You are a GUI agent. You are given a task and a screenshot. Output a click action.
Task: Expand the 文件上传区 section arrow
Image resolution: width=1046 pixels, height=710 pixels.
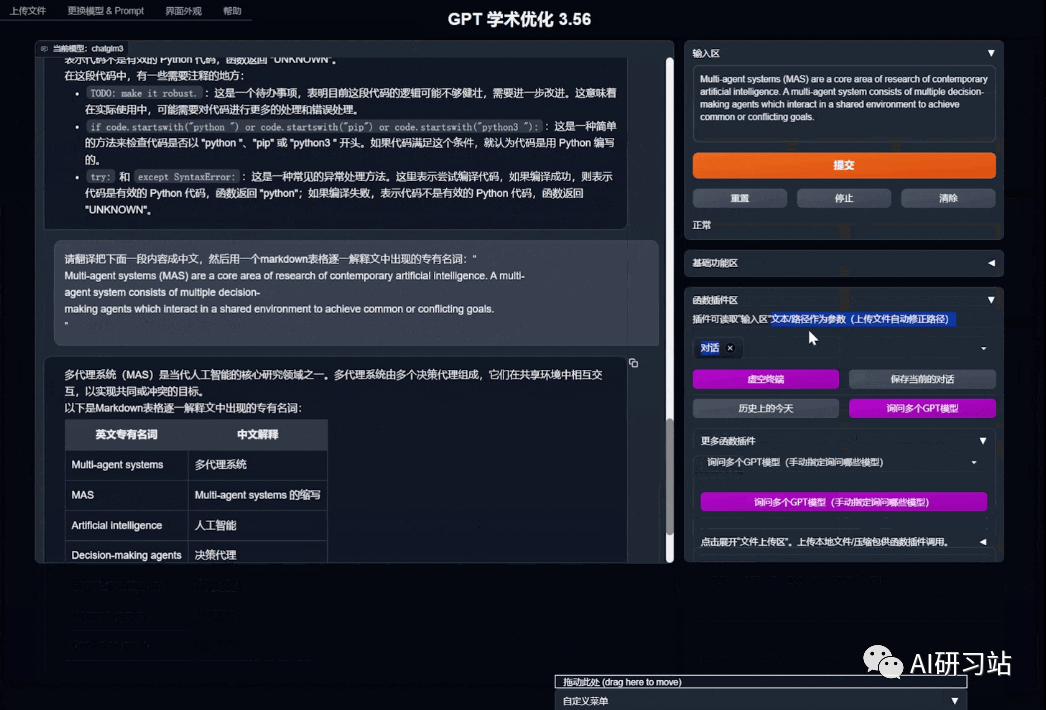pyautogui.click(x=983, y=542)
